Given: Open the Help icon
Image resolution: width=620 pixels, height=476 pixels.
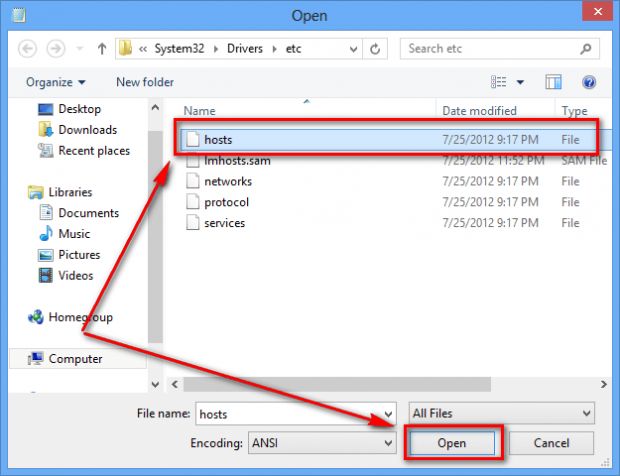Looking at the screenshot, I should [589, 82].
